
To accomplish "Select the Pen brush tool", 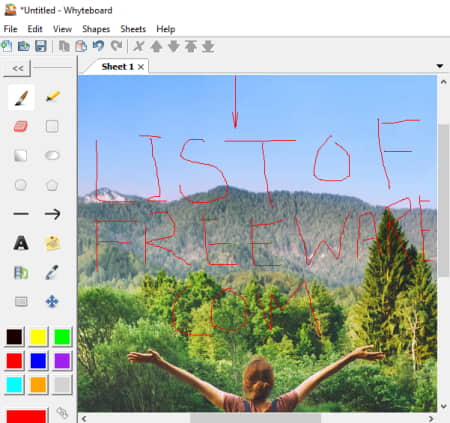I will (21, 97).
